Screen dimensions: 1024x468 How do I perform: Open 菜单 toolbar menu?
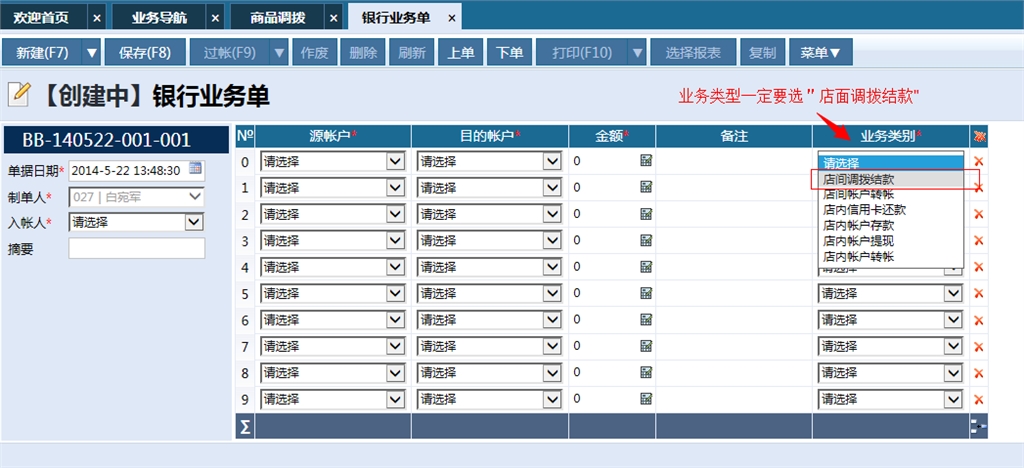tap(821, 53)
